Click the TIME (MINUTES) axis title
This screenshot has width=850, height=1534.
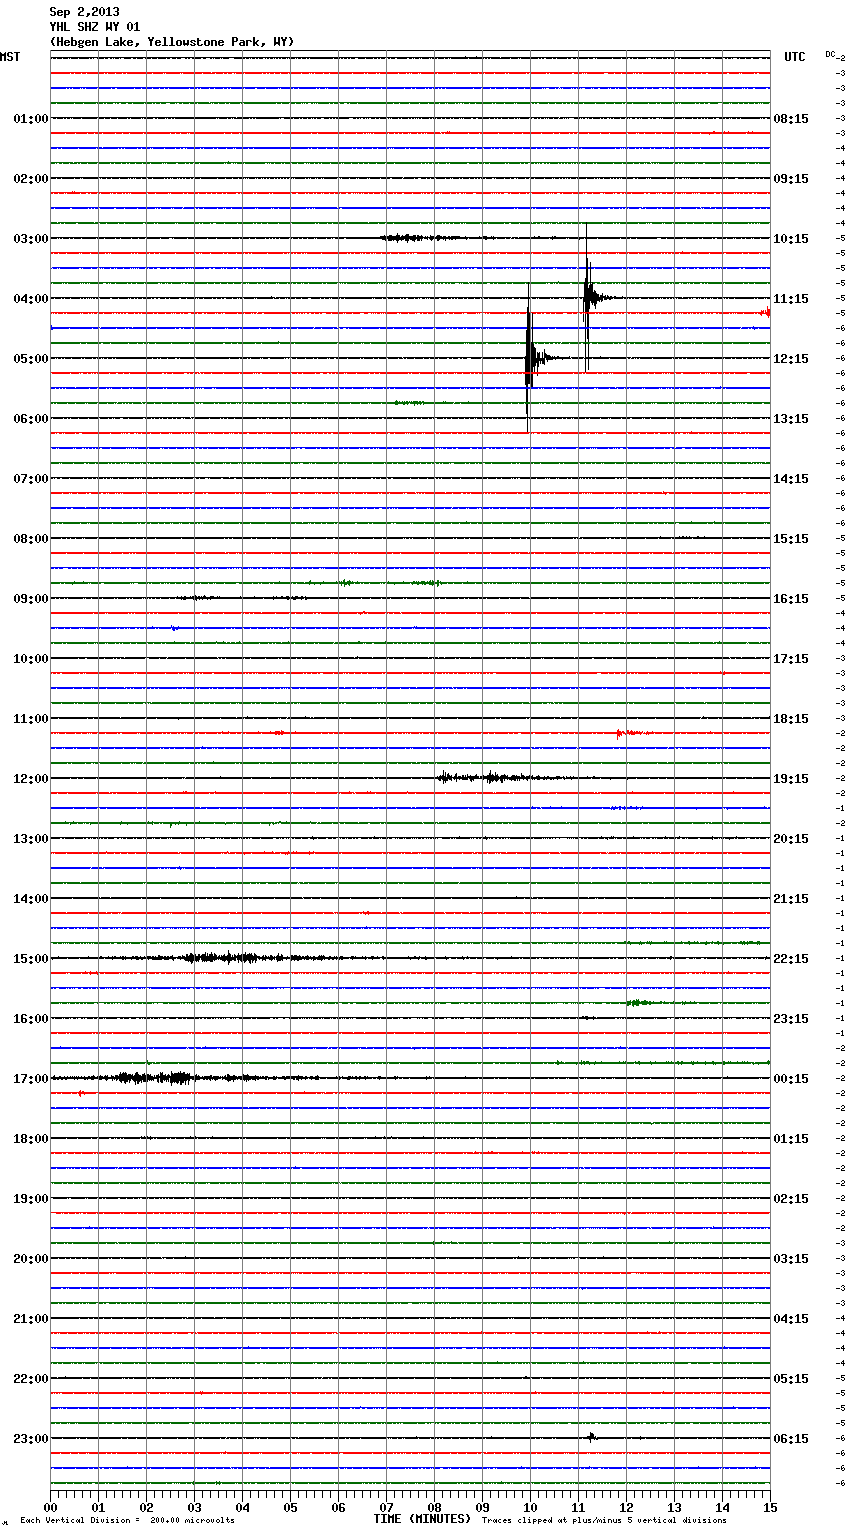tap(422, 1519)
